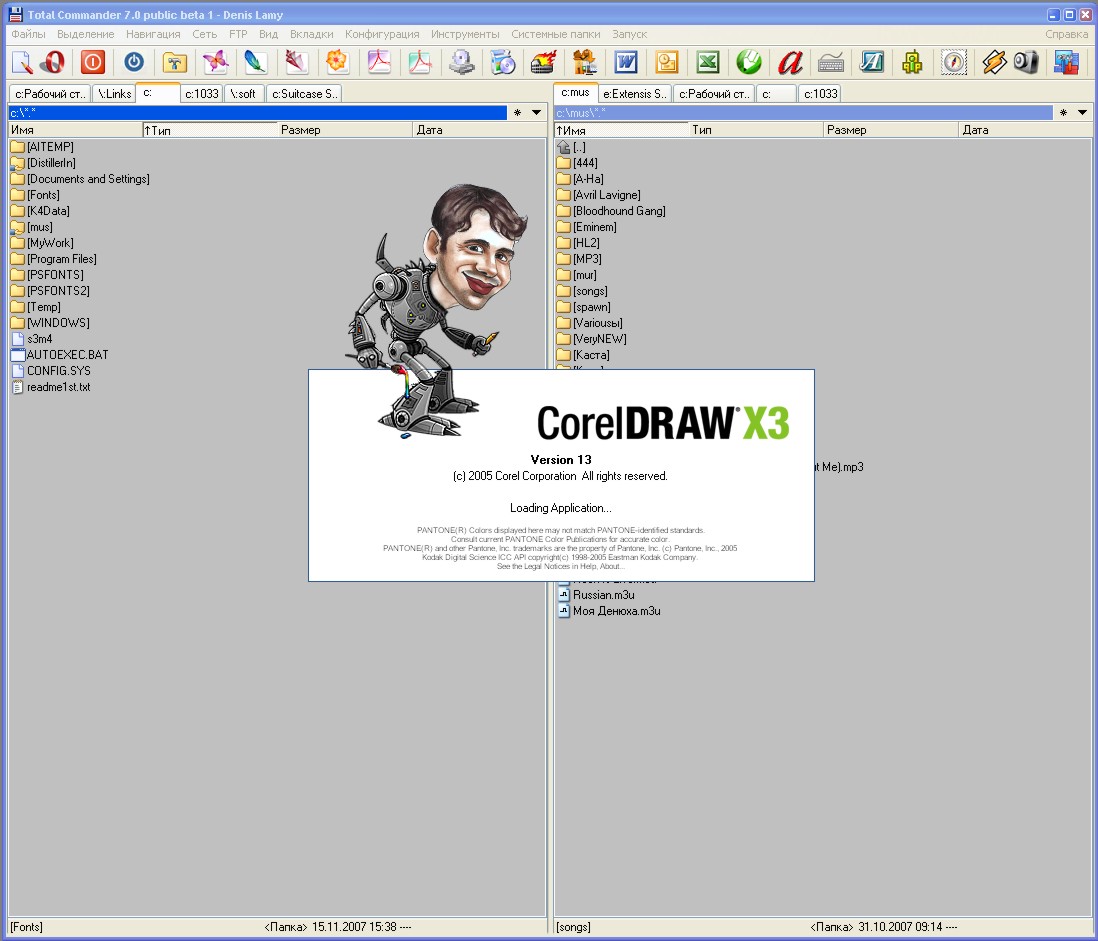Viewport: 1098px width, 941px height.
Task: Click the yellow figure icon in toolbar
Action: pos(912,62)
